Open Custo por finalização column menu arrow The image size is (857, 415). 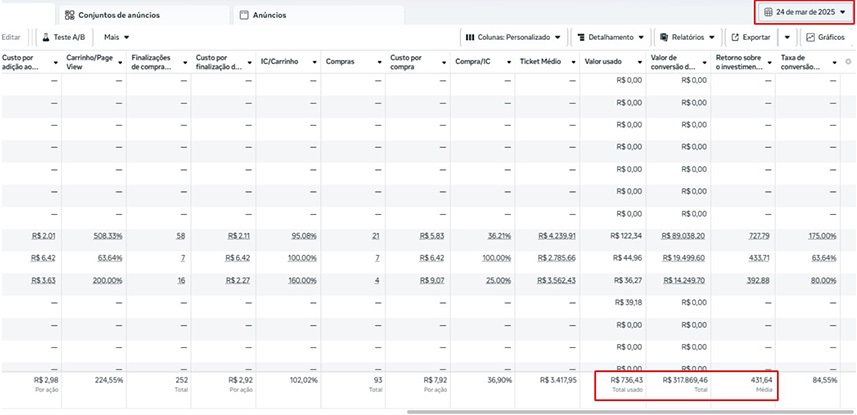250,62
